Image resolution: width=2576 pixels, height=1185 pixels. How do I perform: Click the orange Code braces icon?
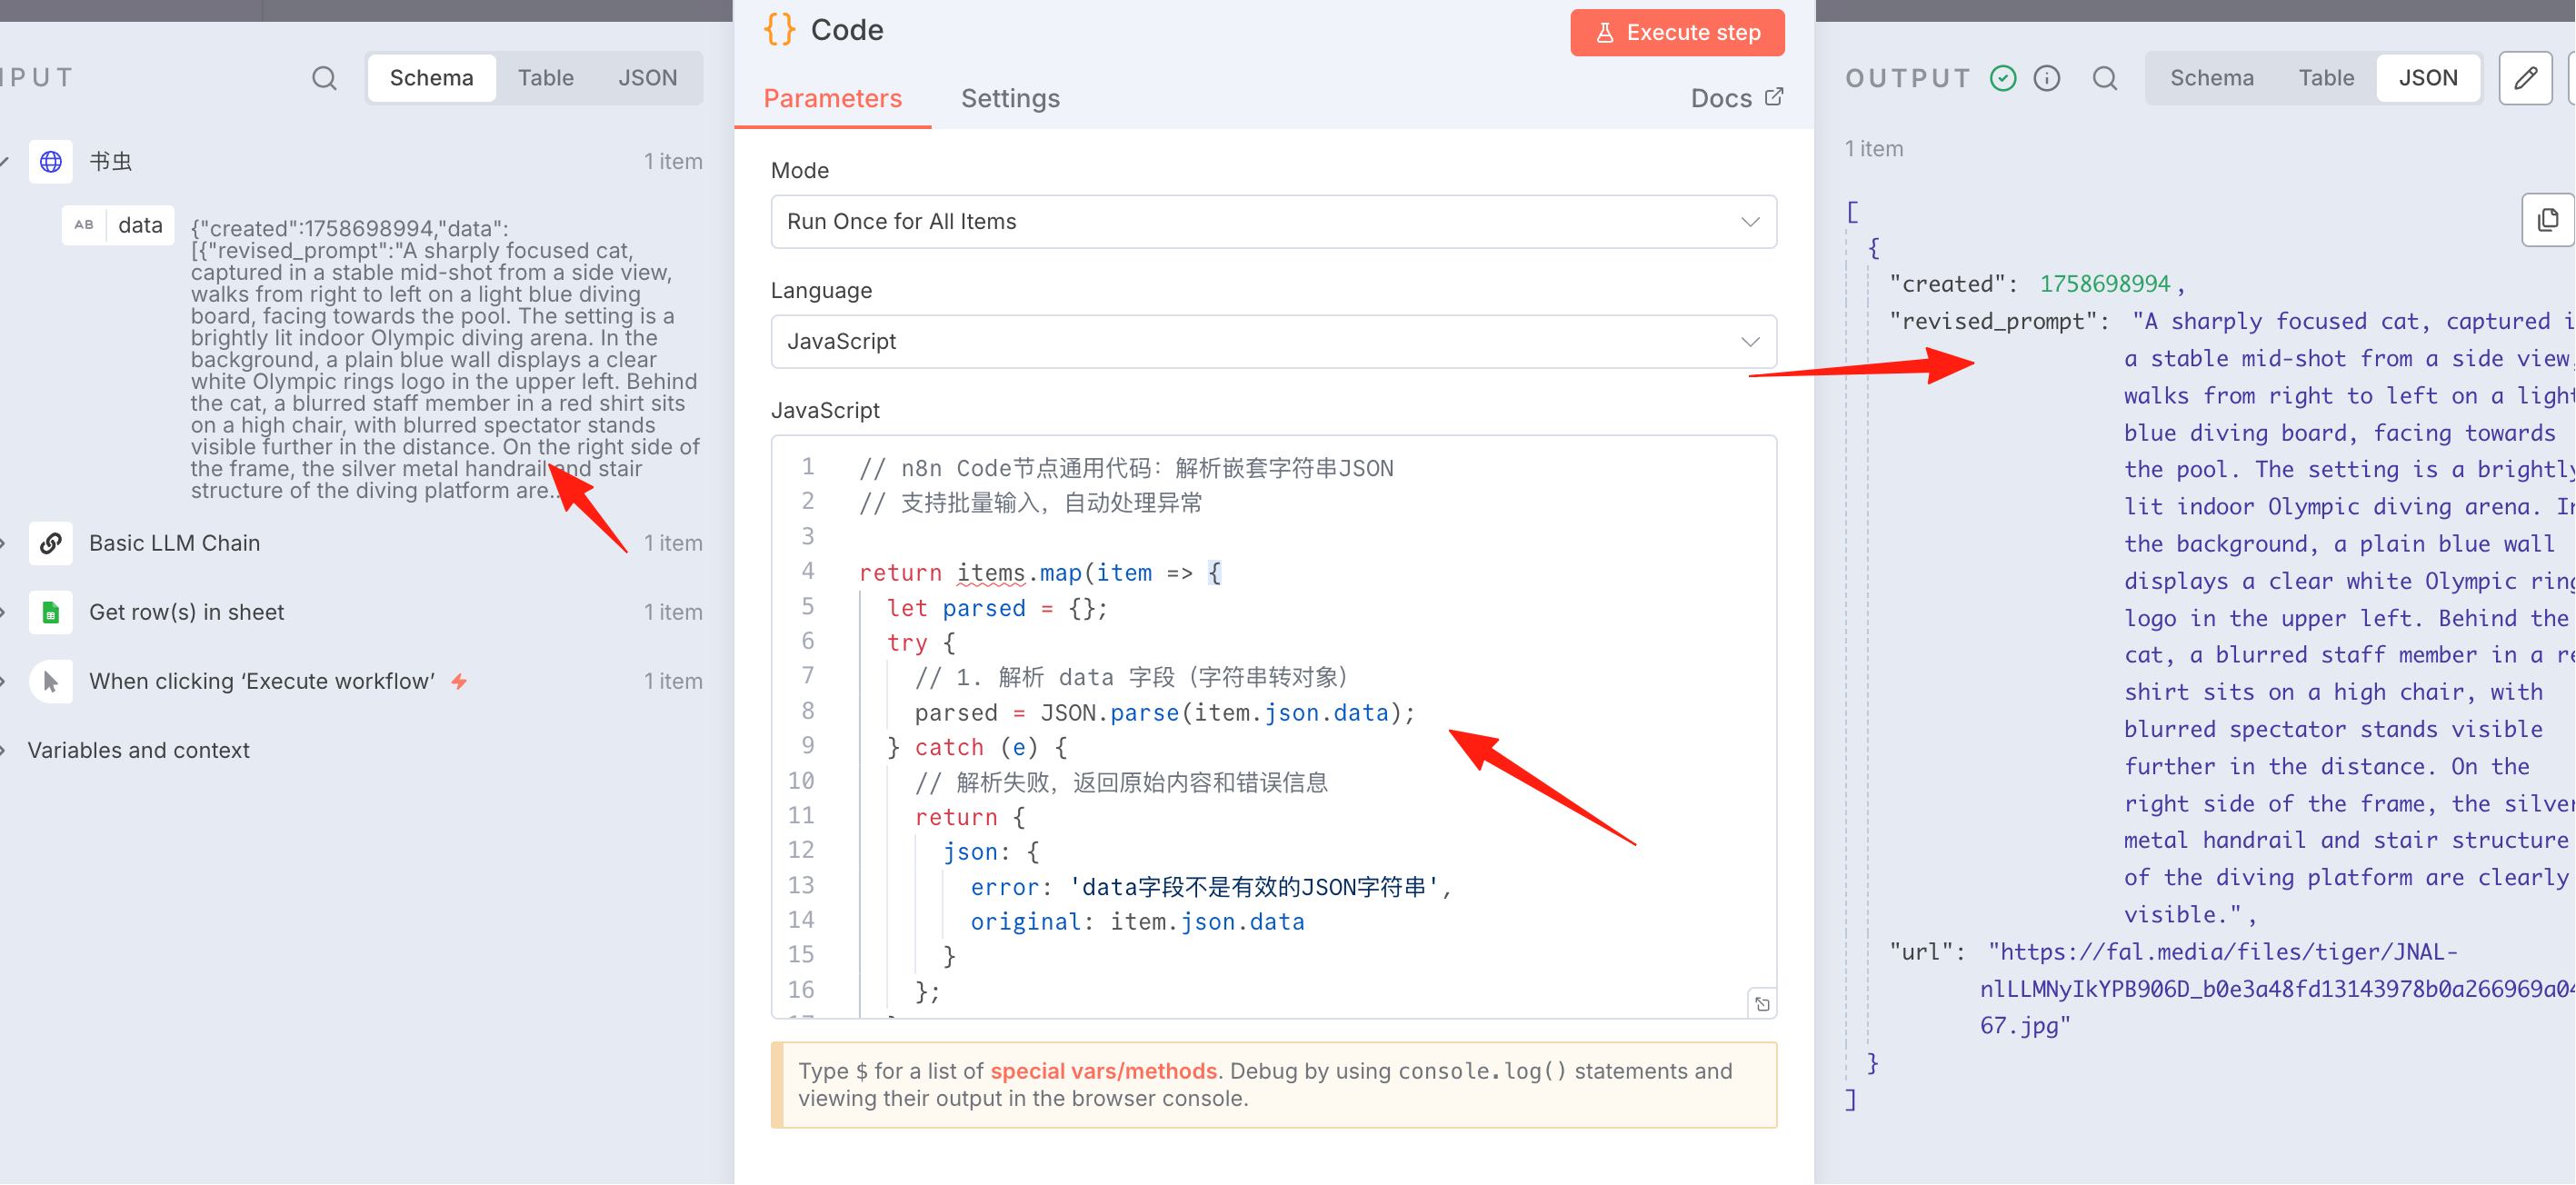tap(780, 29)
